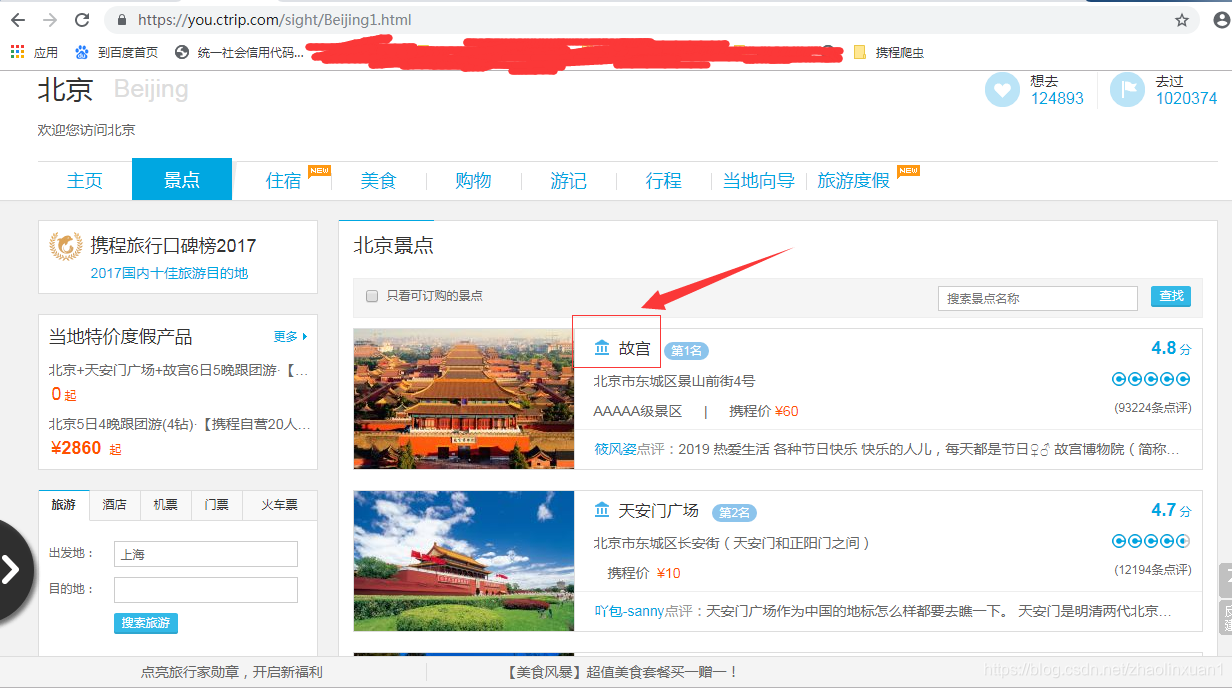Bookmark this page with the star icon
The height and width of the screenshot is (688, 1232).
pos(1182,20)
